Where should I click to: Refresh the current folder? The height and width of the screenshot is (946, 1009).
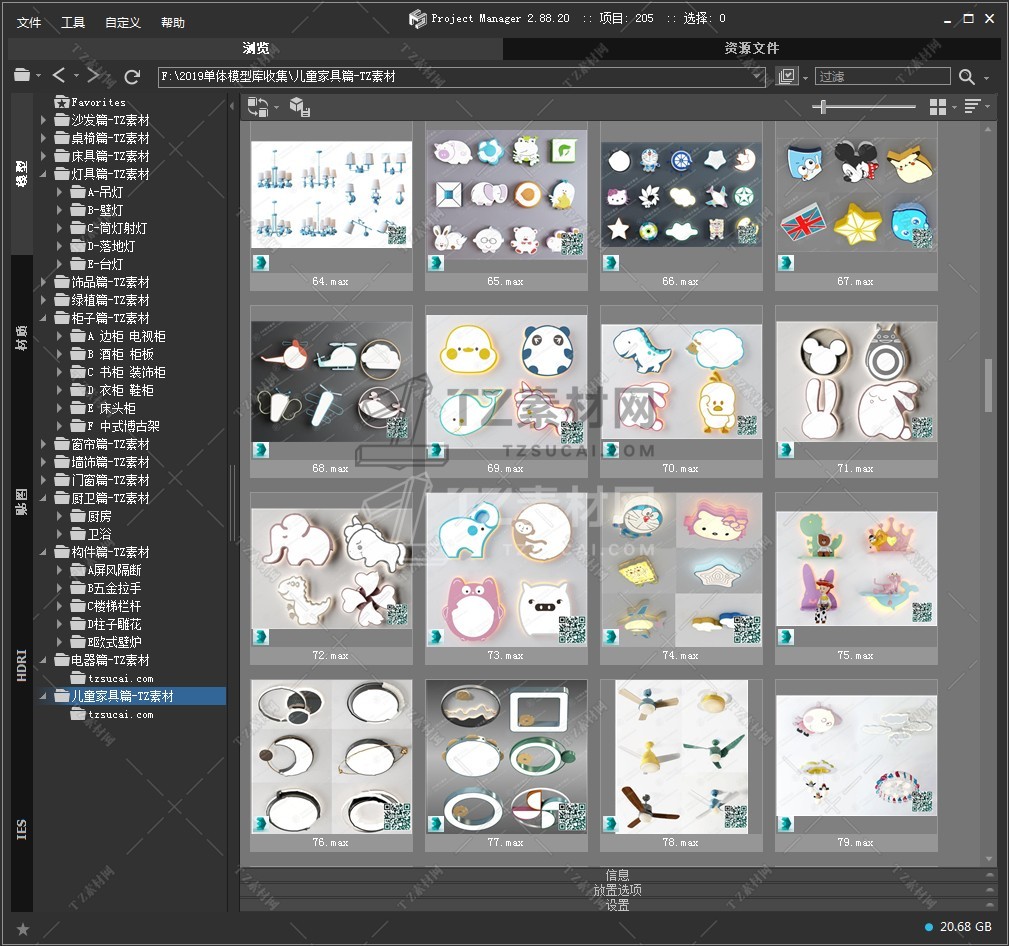(132, 77)
